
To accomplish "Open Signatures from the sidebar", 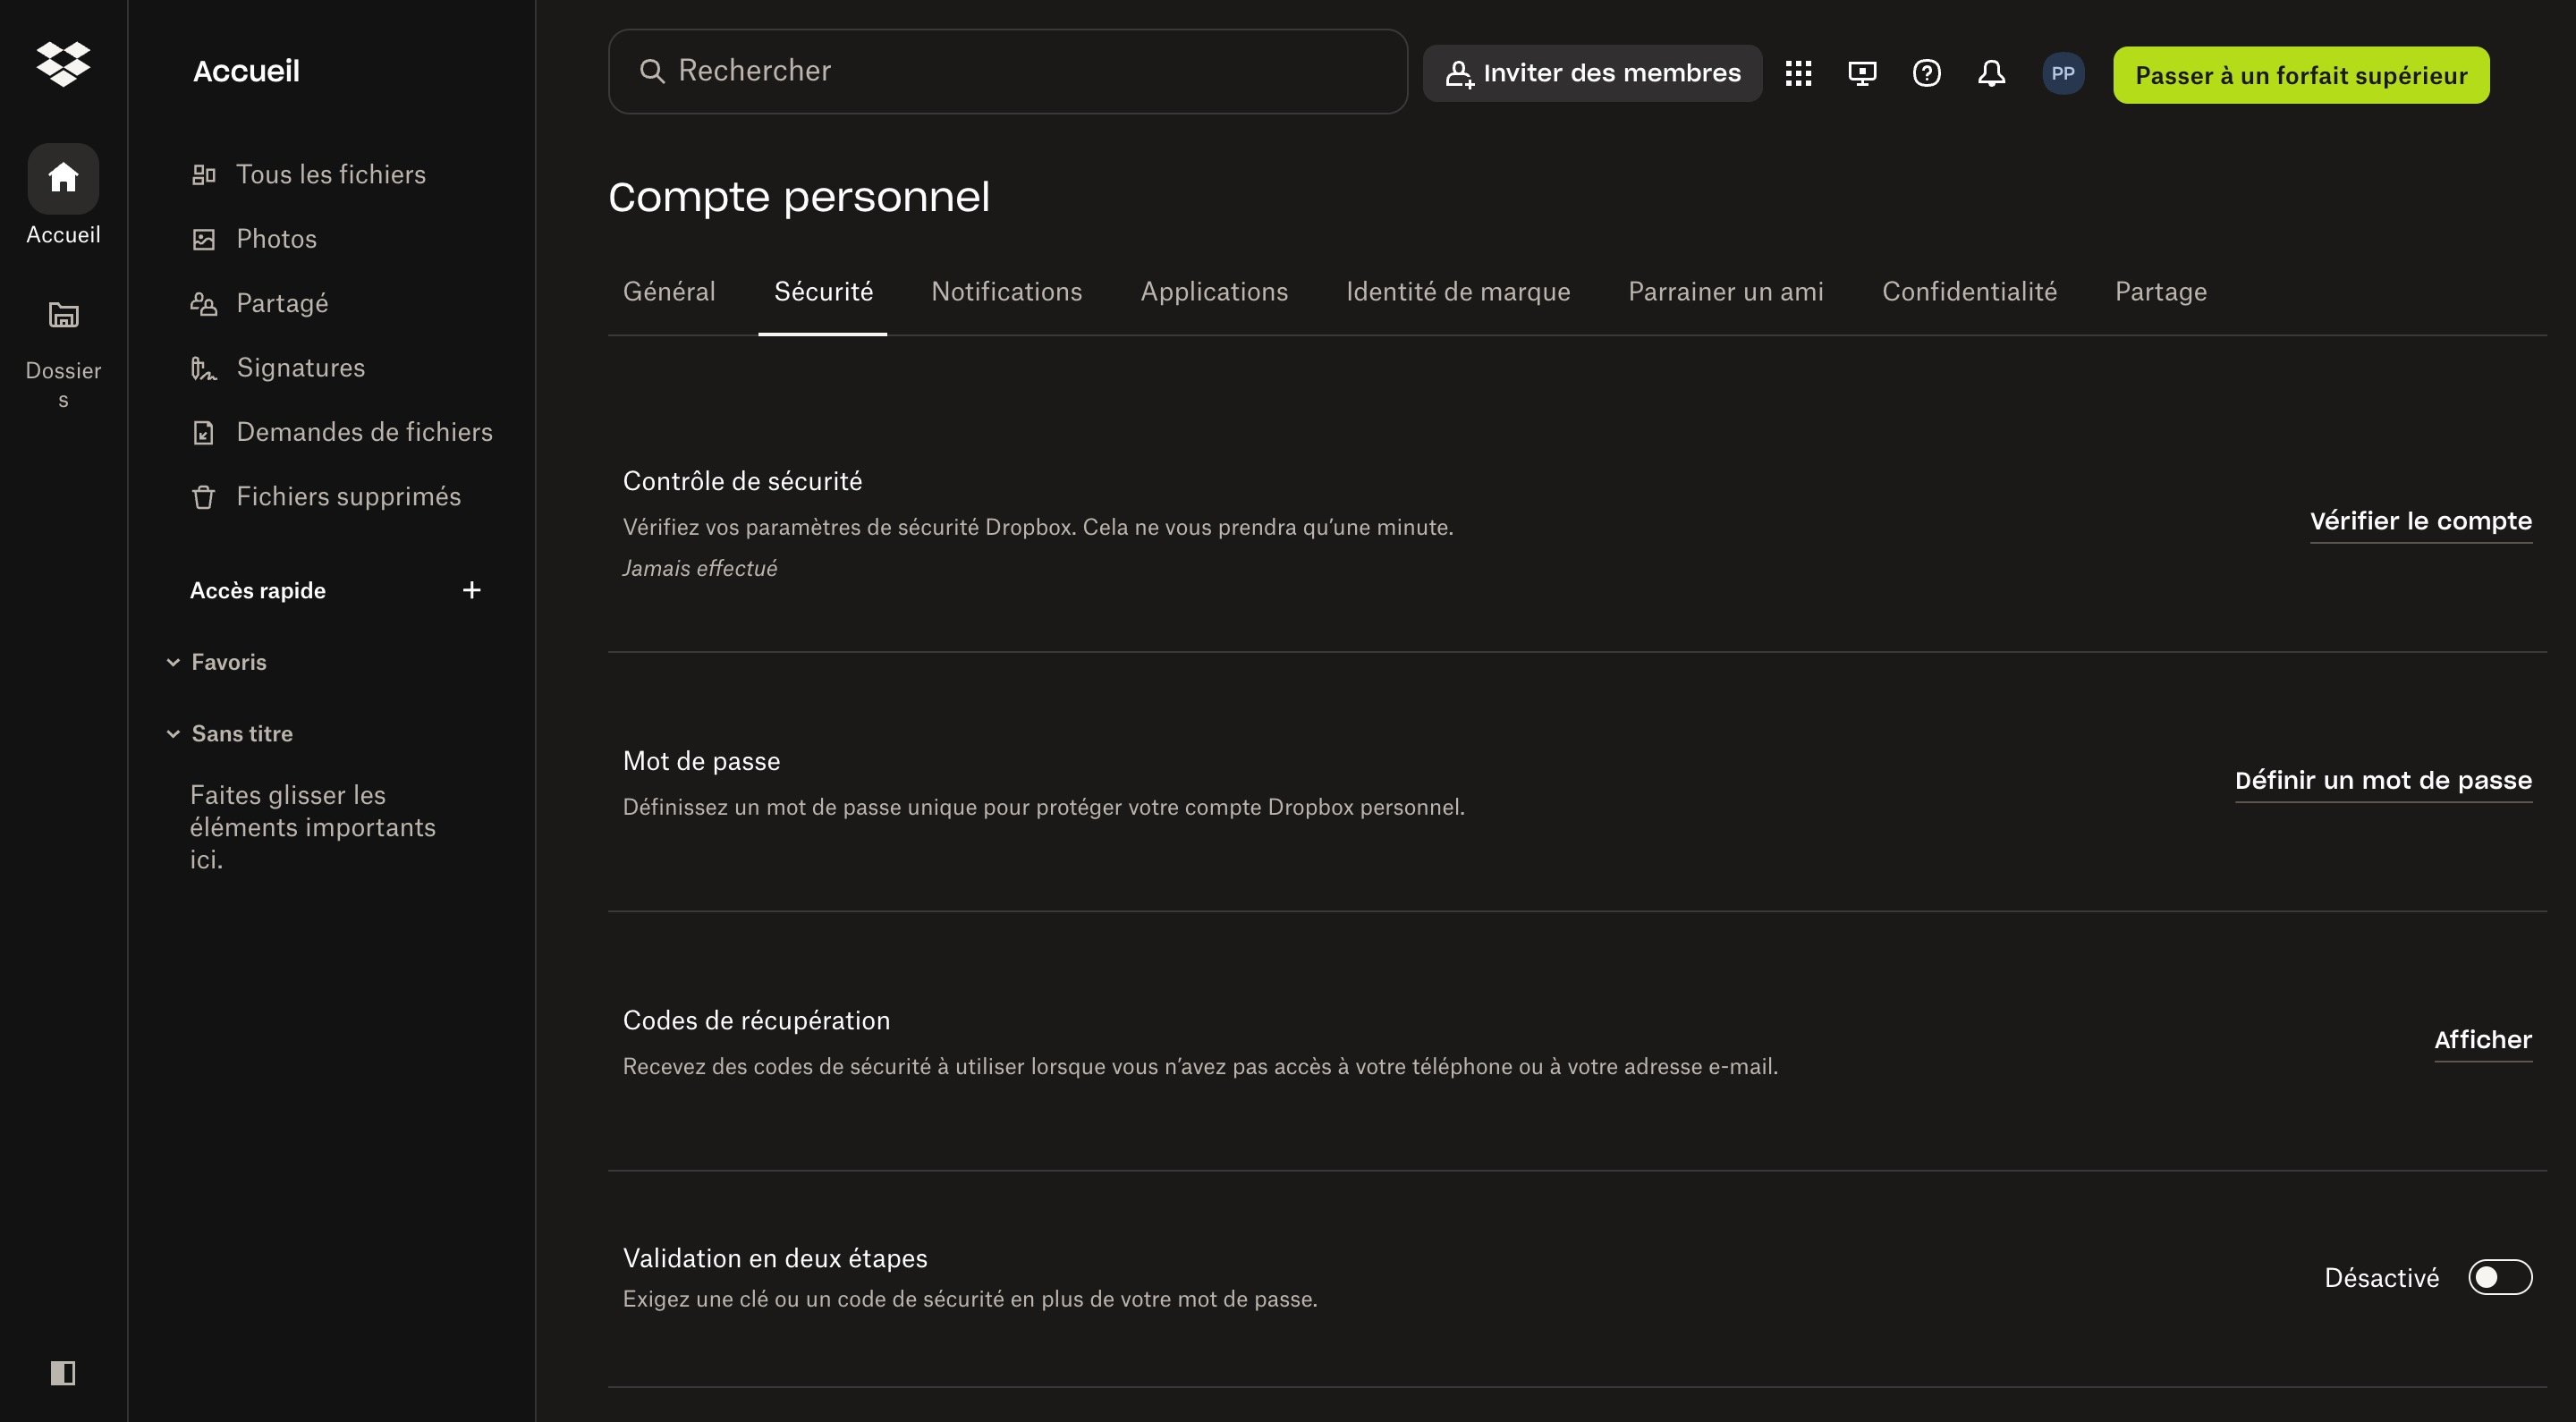I will [x=301, y=367].
